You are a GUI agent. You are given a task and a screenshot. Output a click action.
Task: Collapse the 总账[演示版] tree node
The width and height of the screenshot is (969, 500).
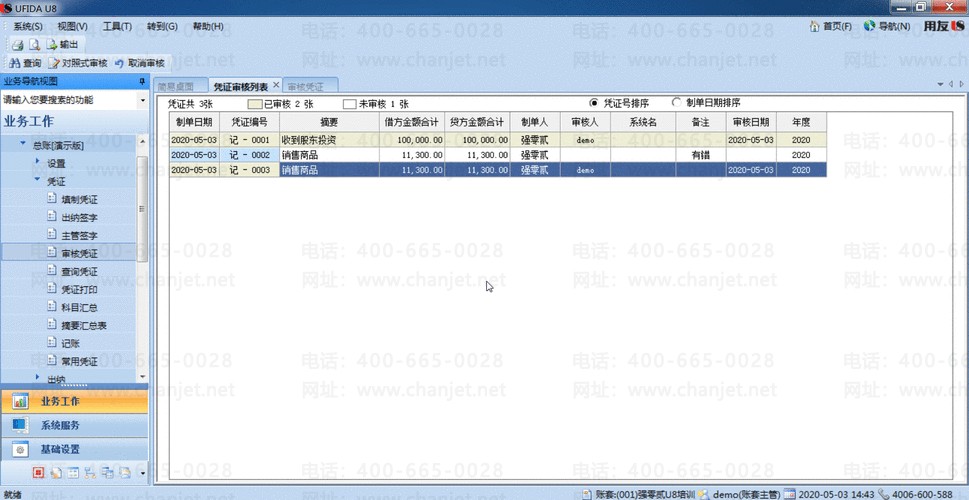pos(23,143)
